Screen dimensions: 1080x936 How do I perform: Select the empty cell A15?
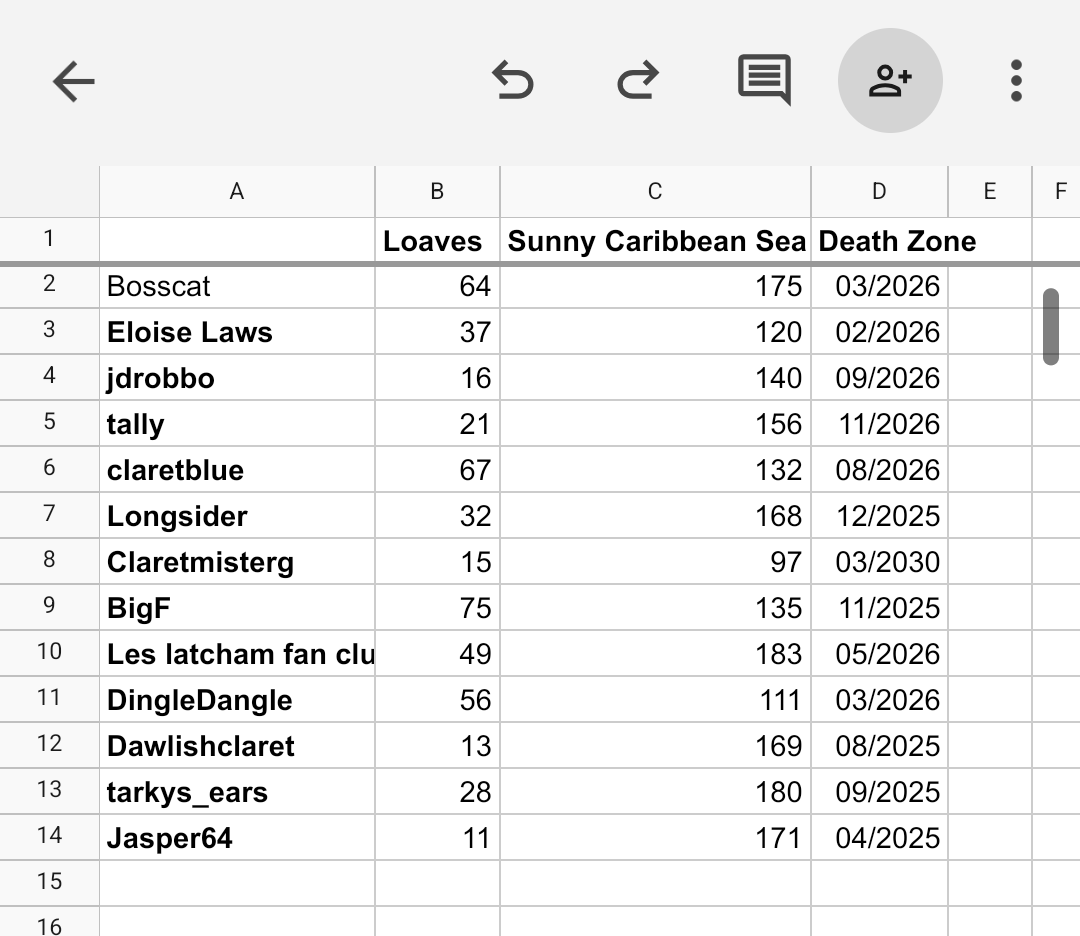[237, 883]
